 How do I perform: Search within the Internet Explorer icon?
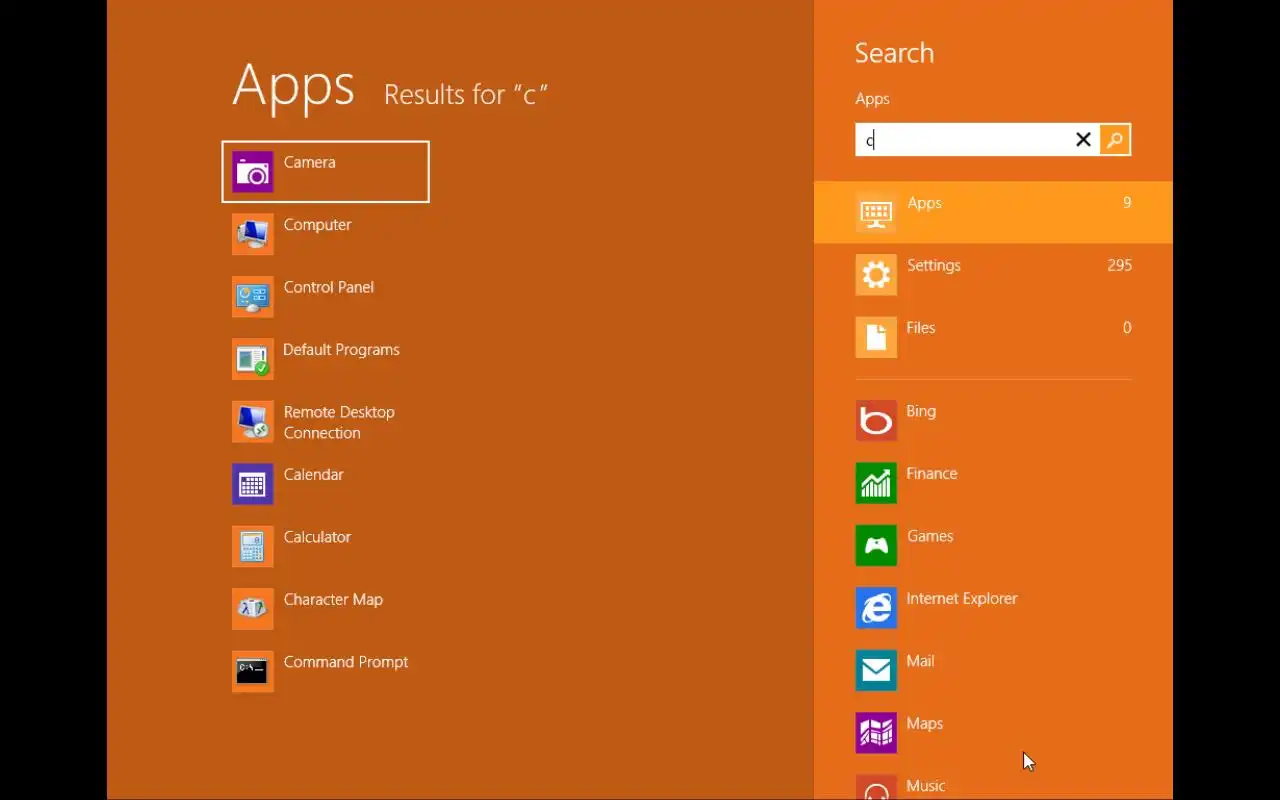[x=876, y=609]
